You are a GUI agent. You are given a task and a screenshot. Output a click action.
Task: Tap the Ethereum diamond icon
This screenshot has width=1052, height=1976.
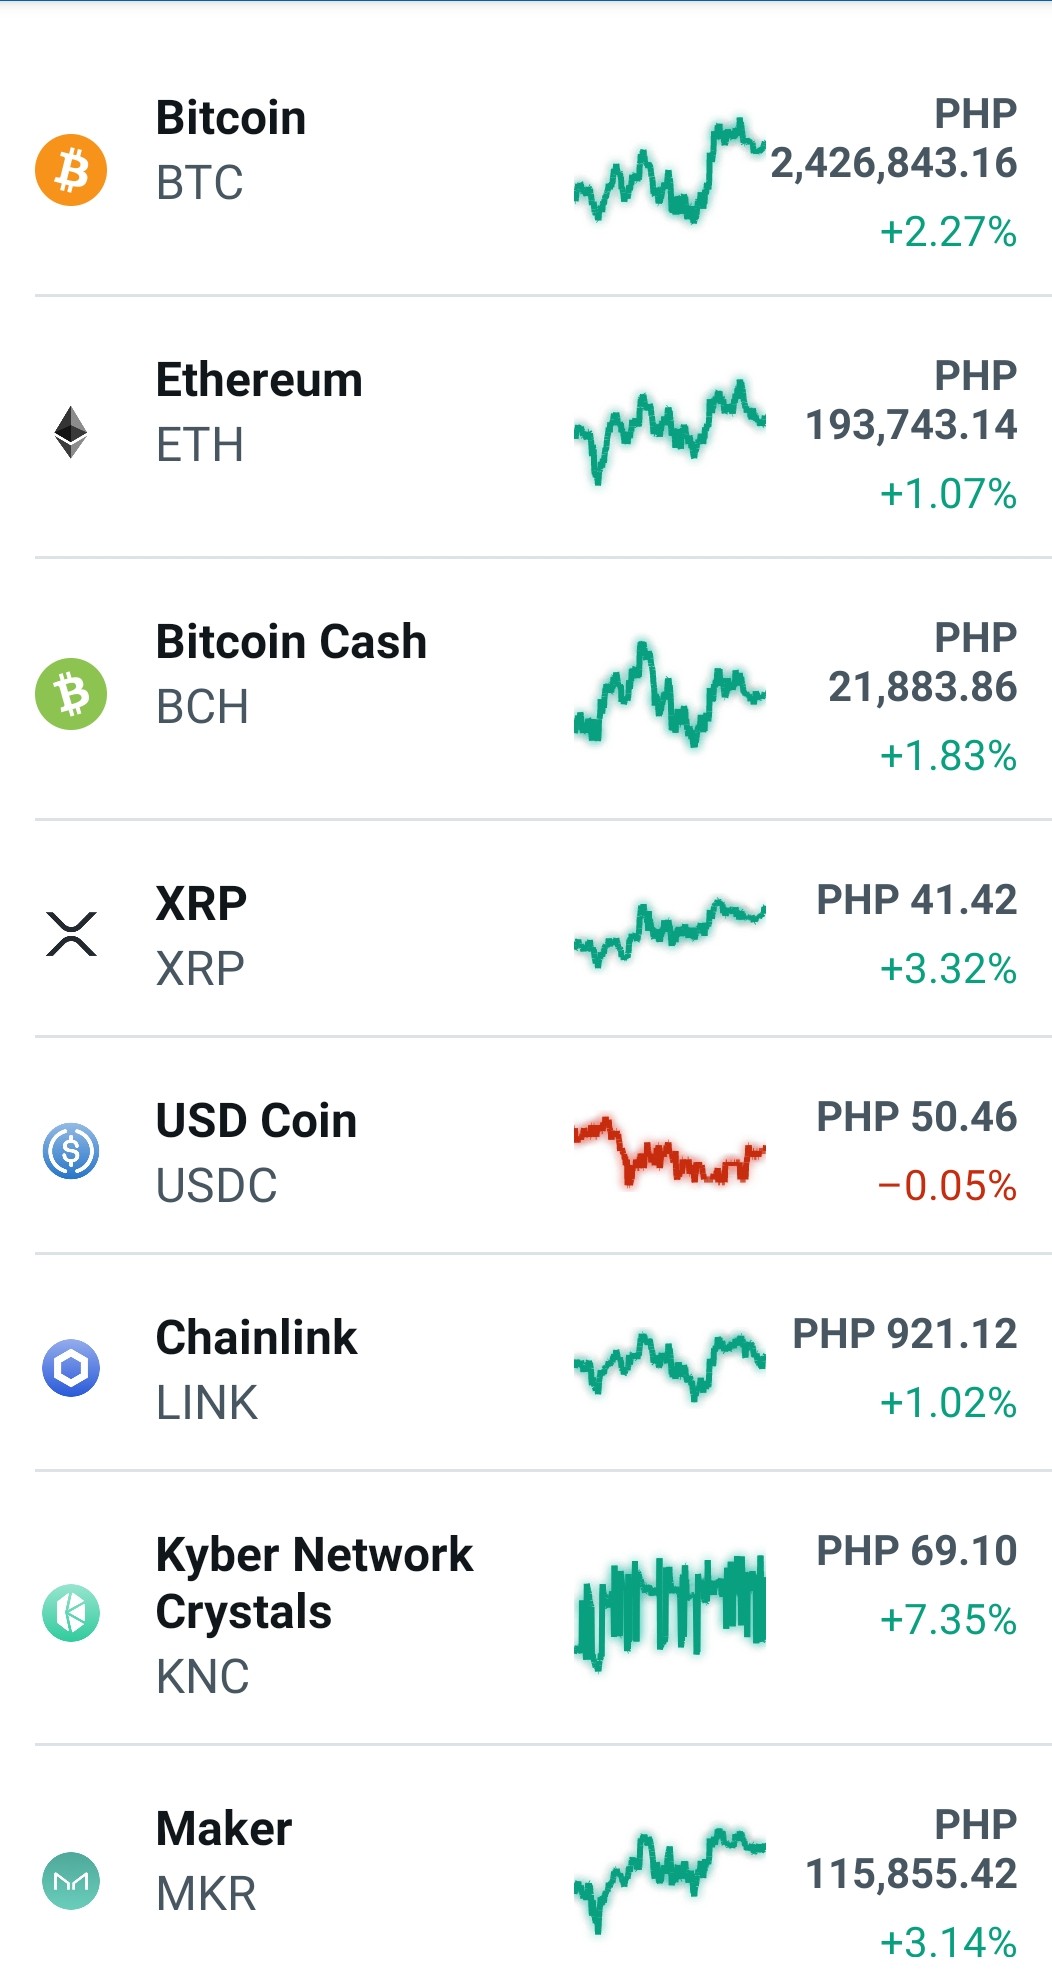pos(71,432)
